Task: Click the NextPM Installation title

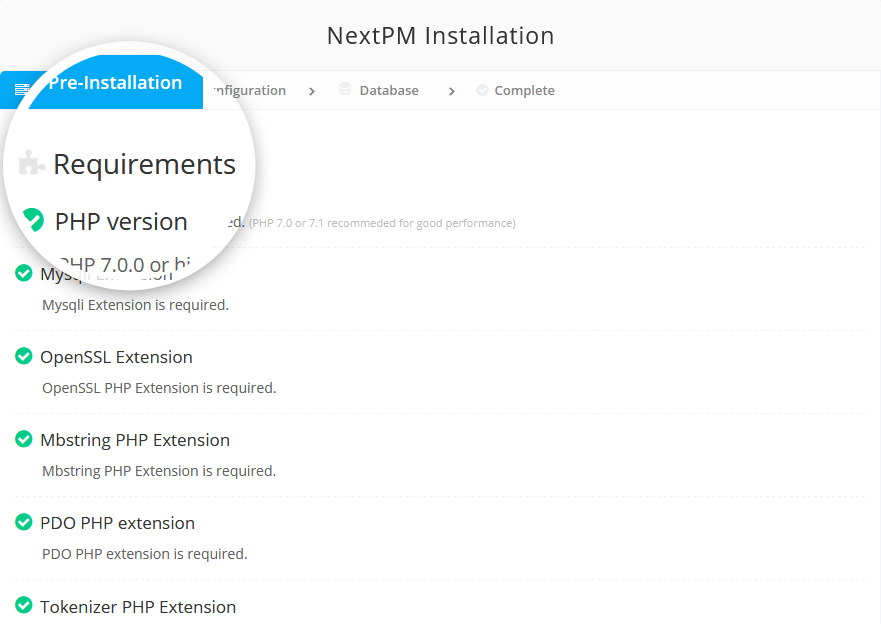Action: click(440, 35)
